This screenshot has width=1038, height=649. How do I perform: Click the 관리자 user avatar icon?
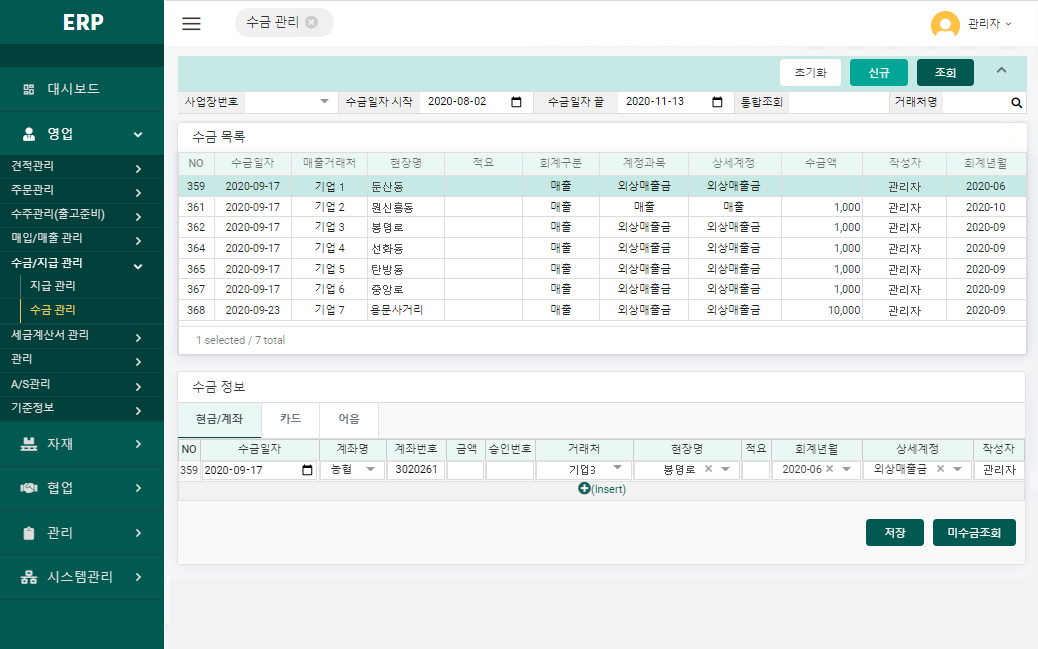[x=945, y=24]
